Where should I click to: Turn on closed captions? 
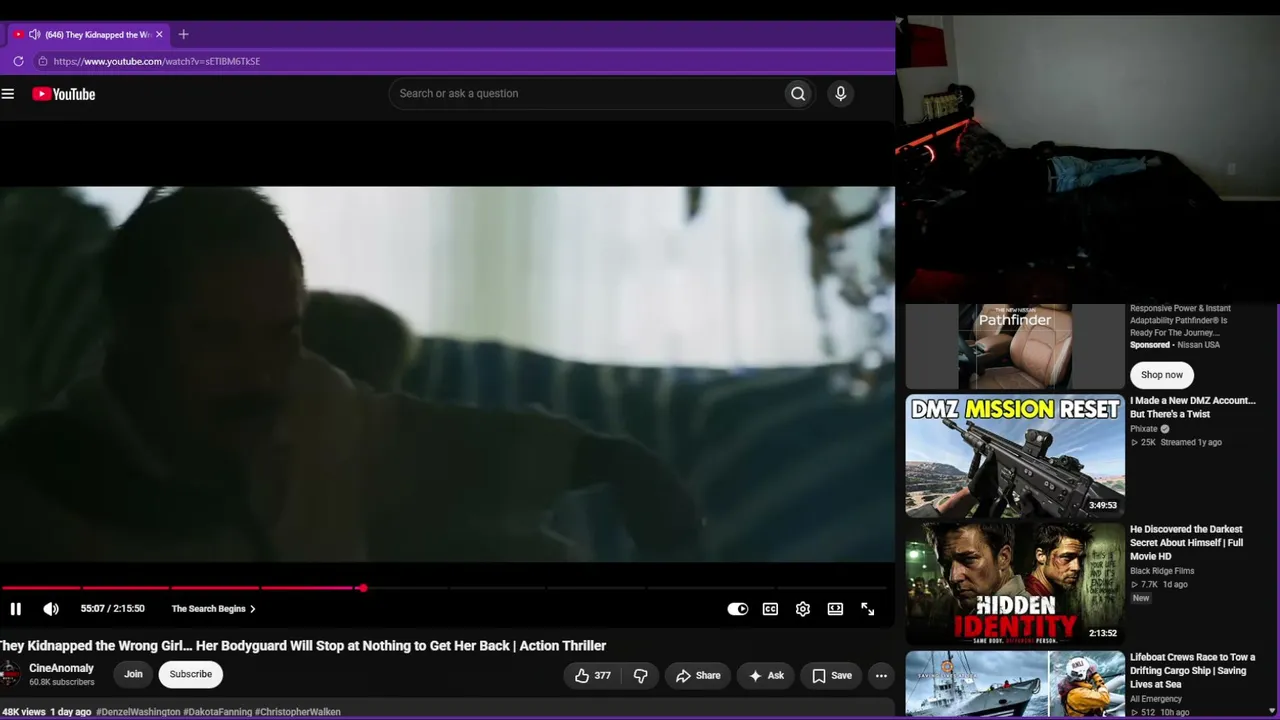770,609
